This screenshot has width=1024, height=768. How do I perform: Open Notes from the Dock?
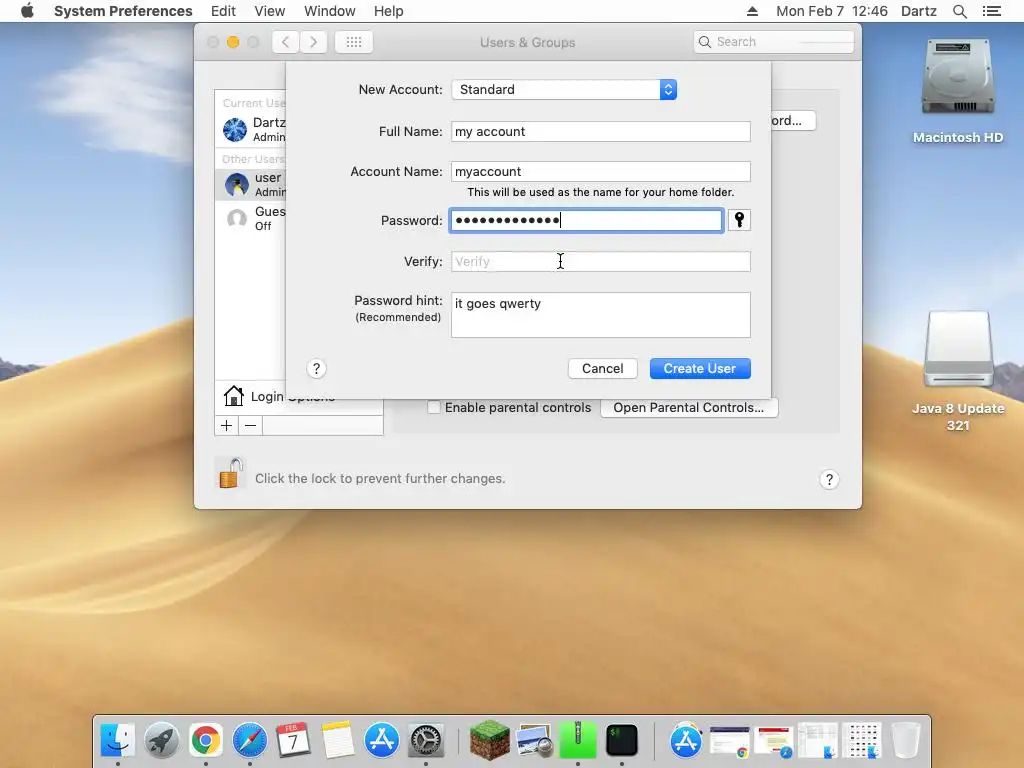(338, 740)
